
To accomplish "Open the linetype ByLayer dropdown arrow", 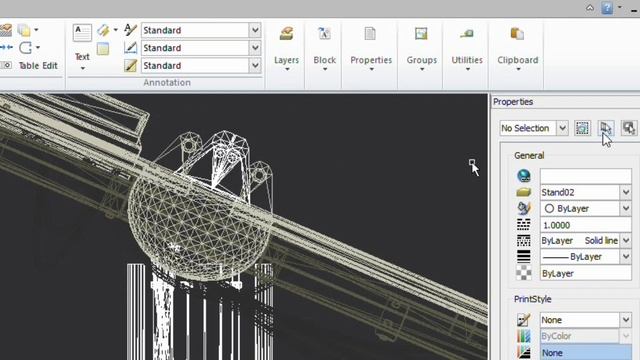I will click(626, 209).
